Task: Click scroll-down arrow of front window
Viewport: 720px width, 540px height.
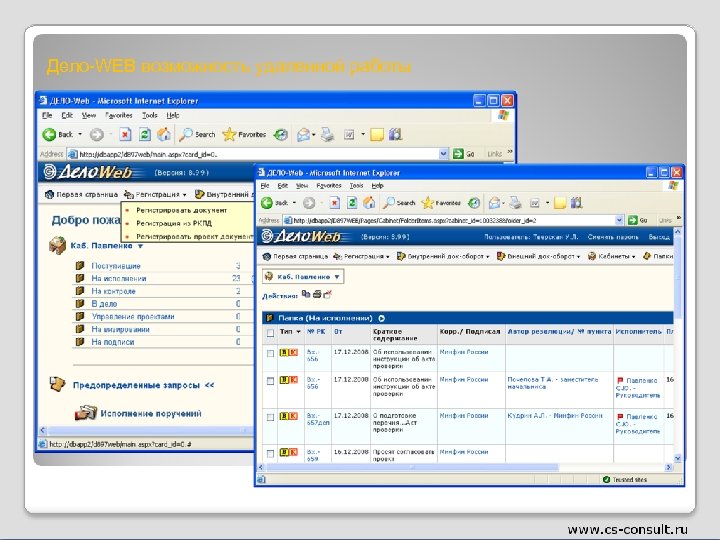Action: 677,458
